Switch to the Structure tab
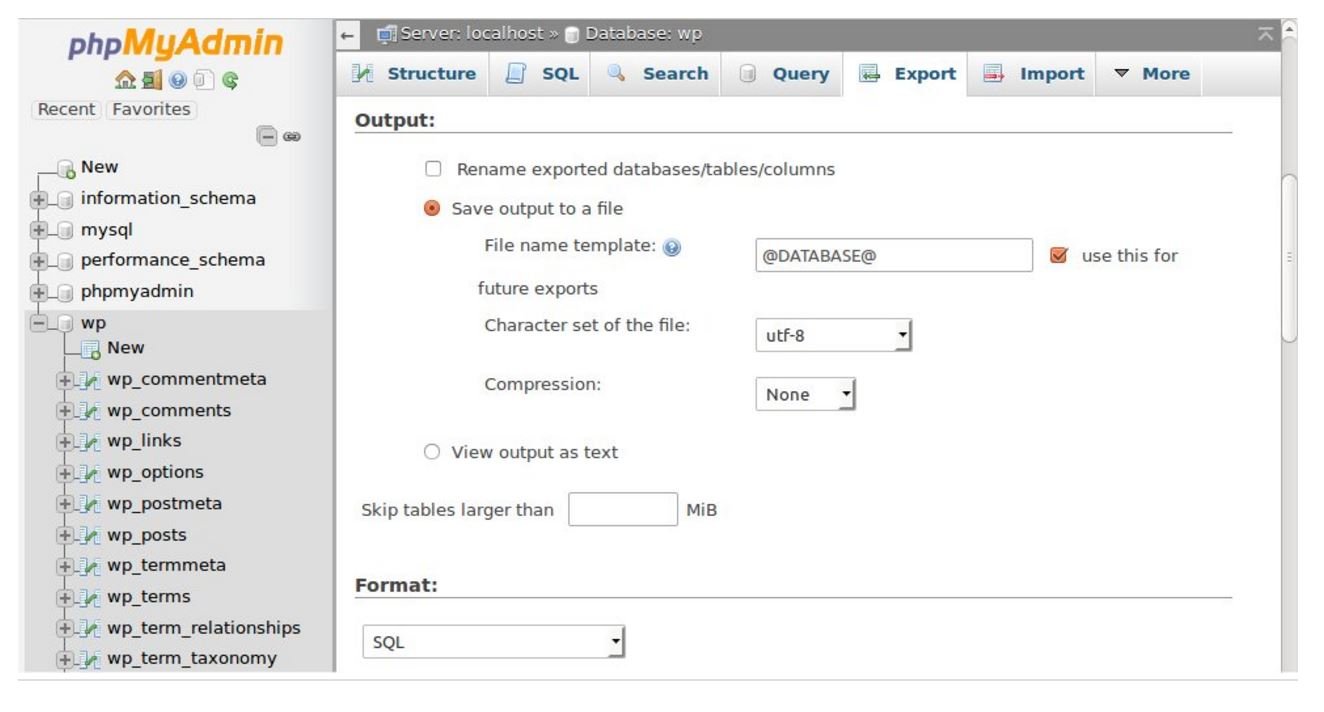 pos(414,74)
